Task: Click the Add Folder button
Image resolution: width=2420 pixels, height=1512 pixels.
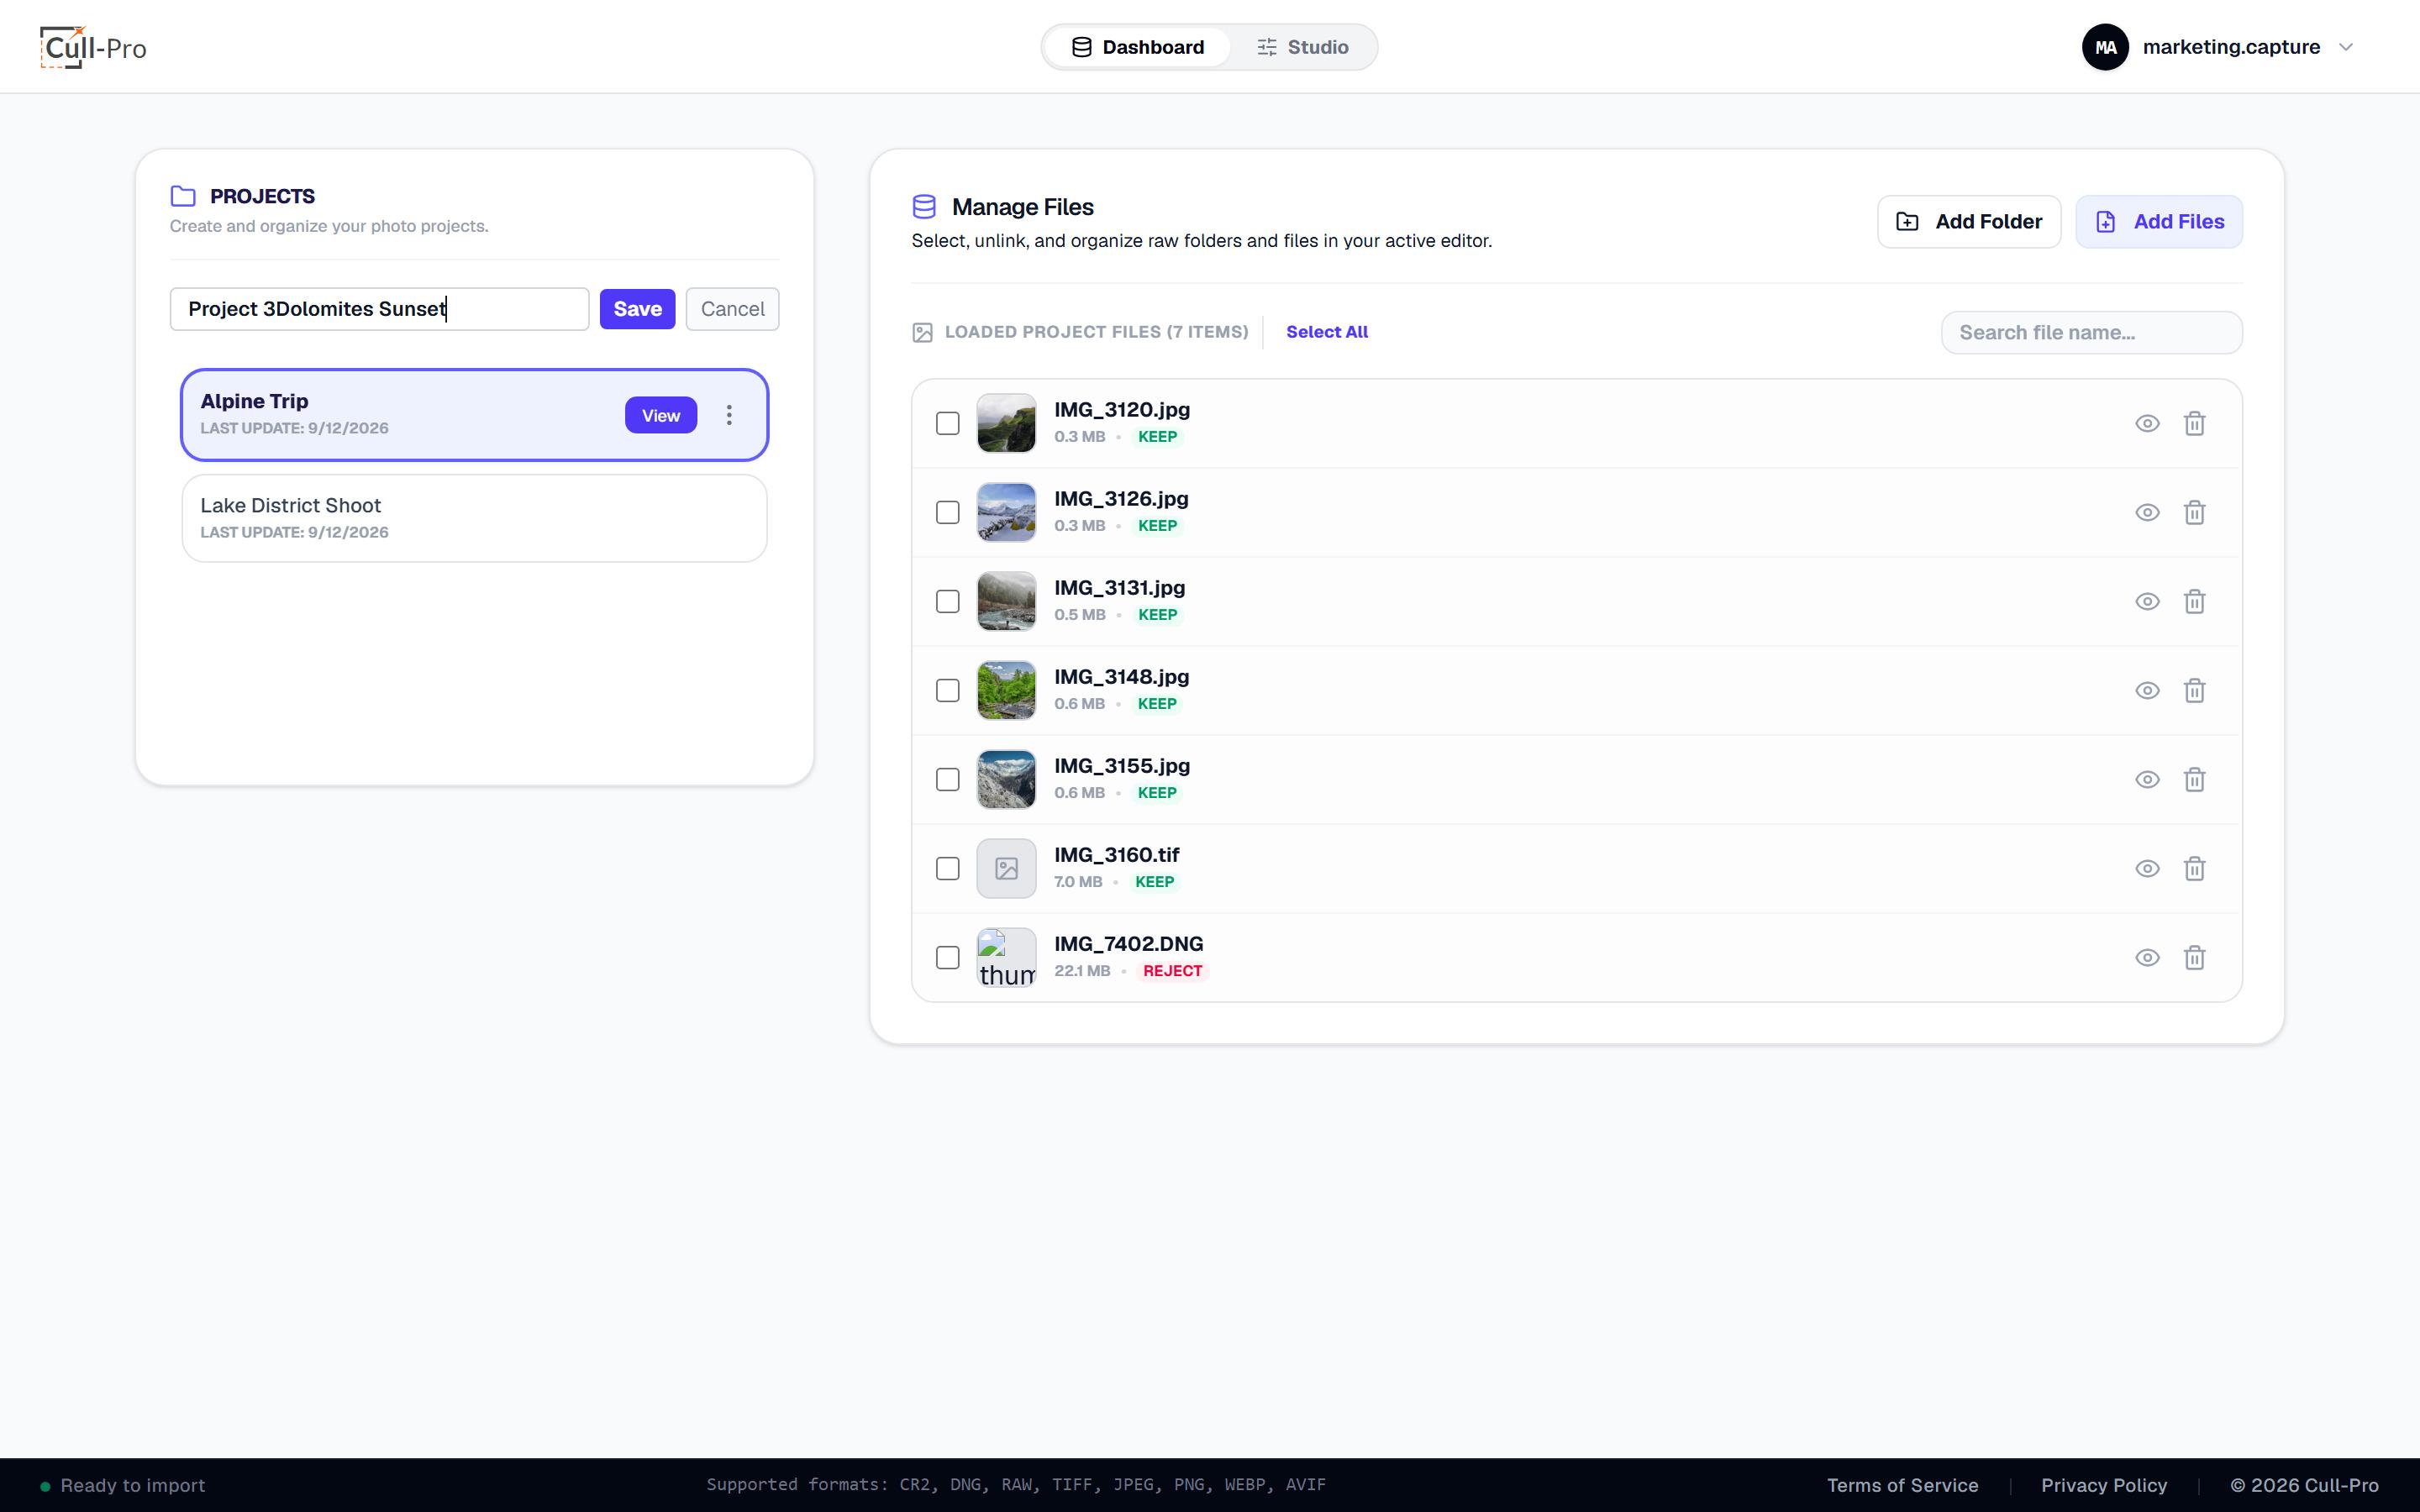Action: (x=1968, y=222)
